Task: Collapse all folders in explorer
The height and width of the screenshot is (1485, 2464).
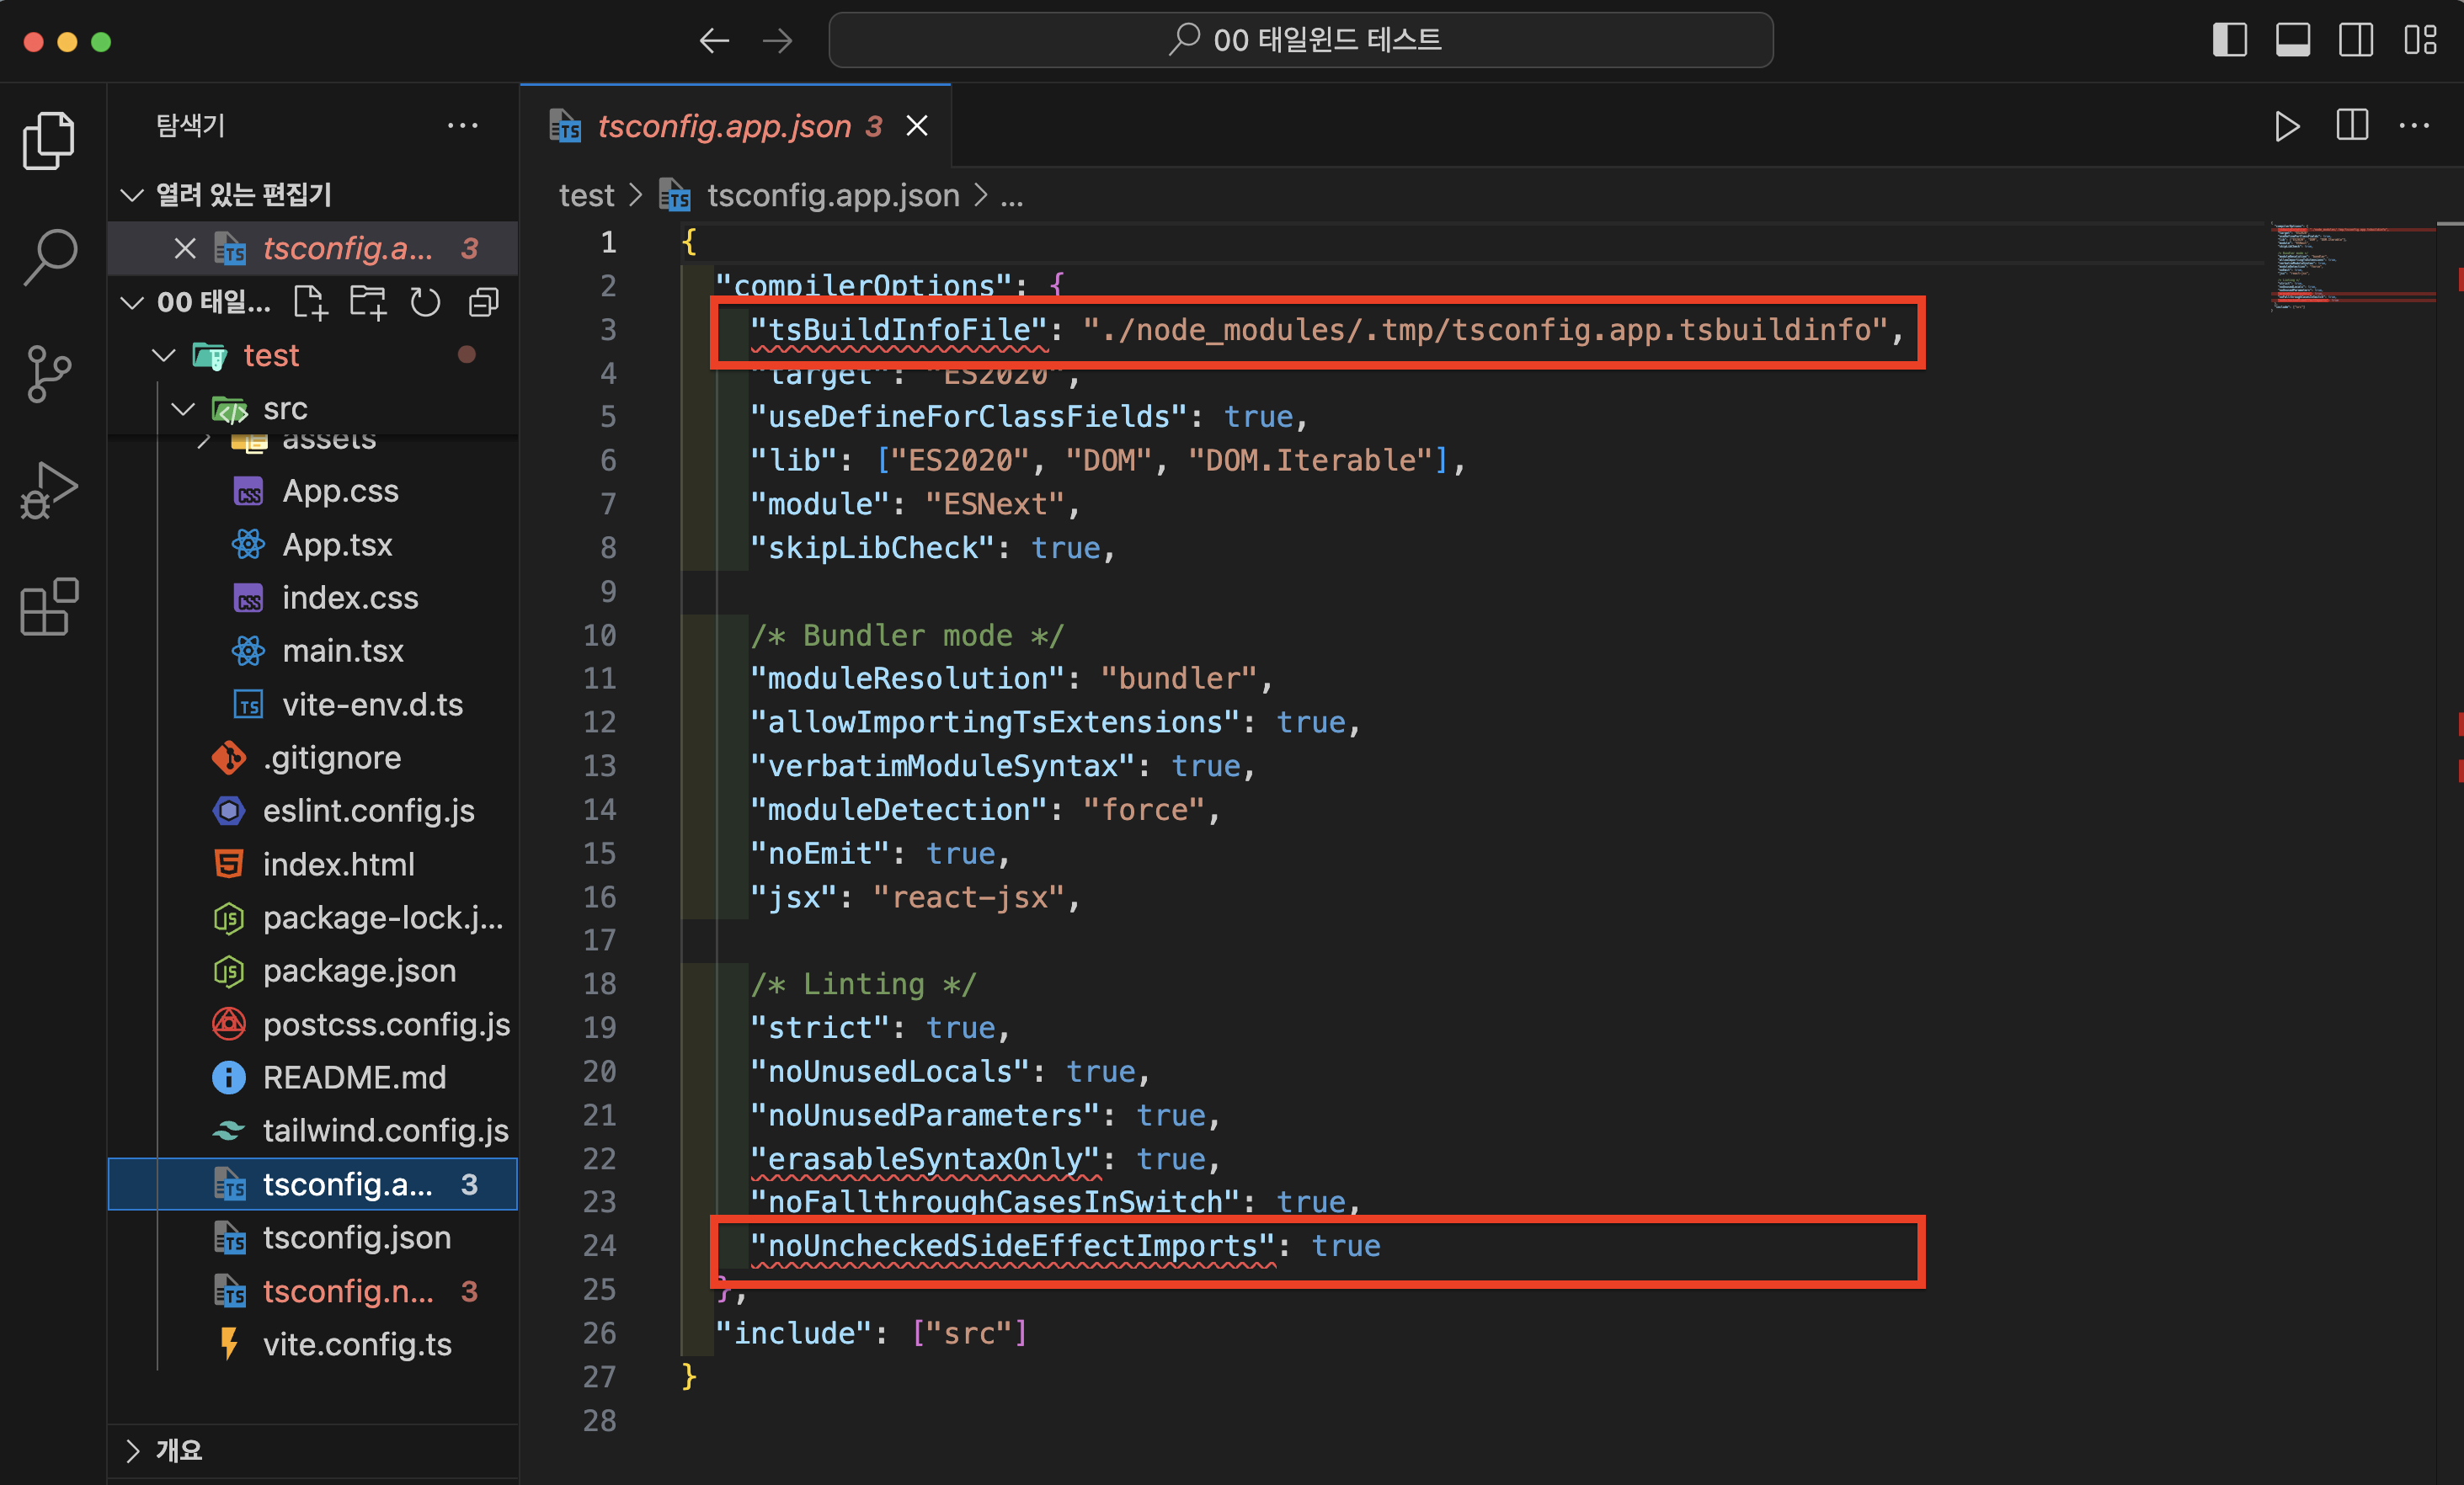Action: click(x=484, y=302)
